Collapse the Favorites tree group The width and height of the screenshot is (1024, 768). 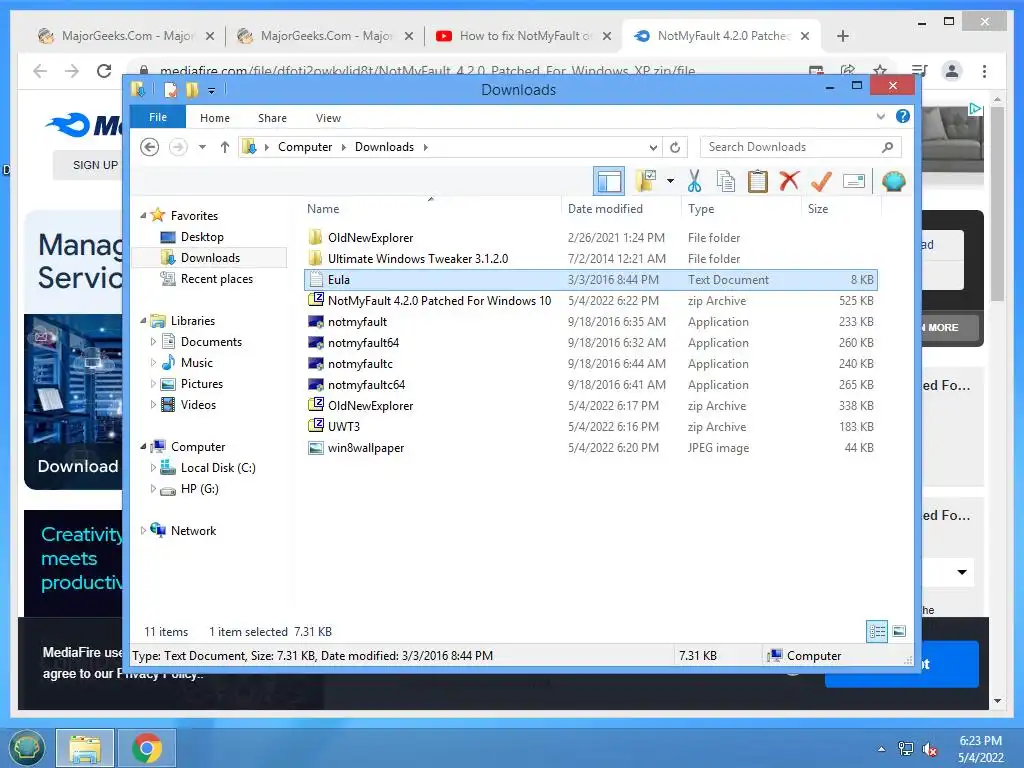144,215
